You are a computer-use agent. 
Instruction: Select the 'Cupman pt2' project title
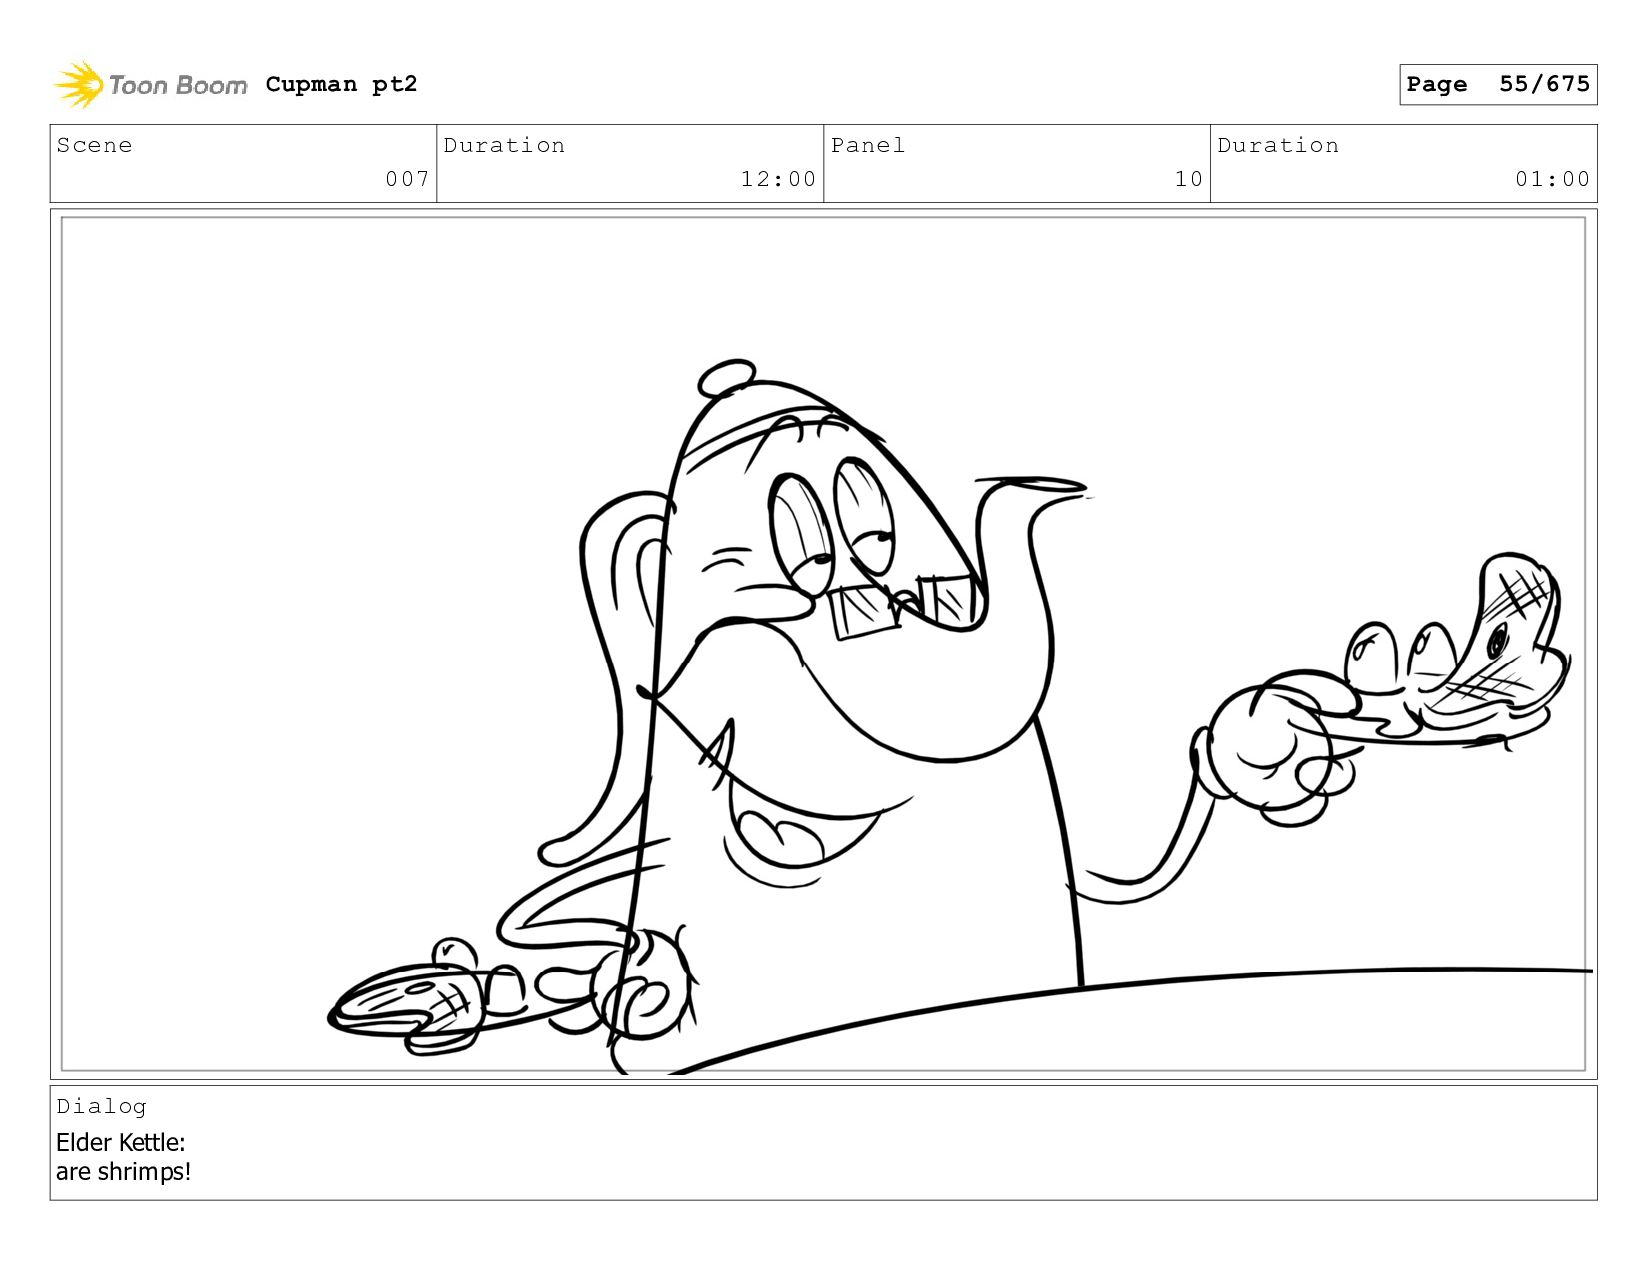click(341, 84)
